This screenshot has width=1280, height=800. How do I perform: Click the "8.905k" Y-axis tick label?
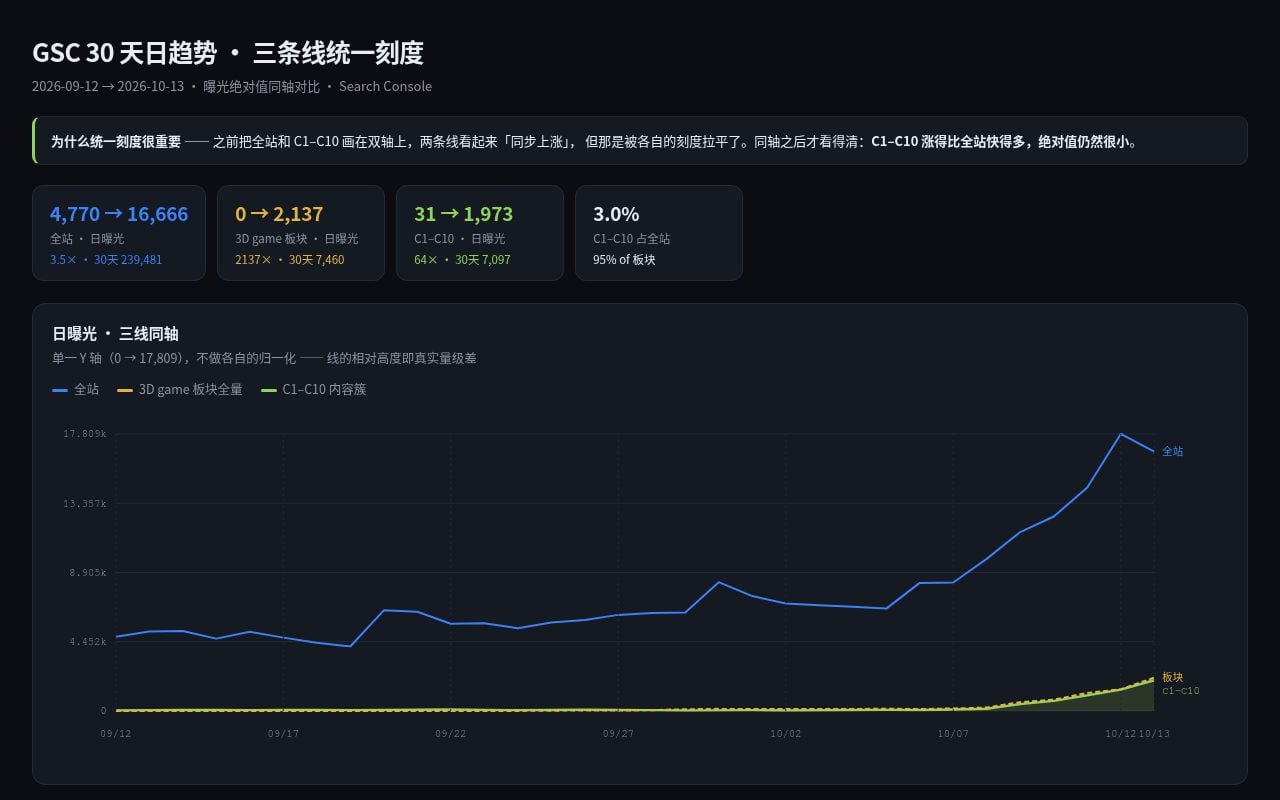pos(87,573)
